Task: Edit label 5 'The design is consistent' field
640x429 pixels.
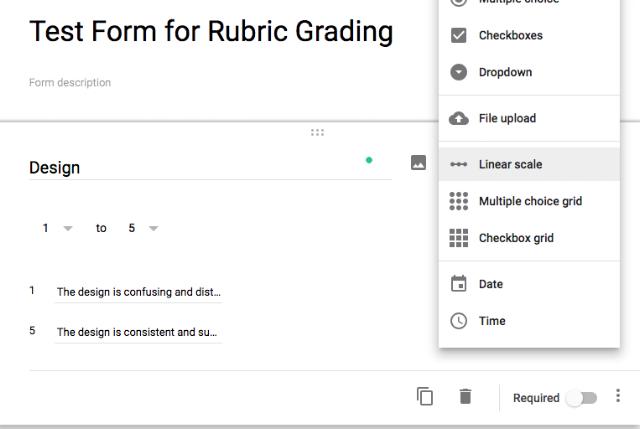Action: coord(138,332)
